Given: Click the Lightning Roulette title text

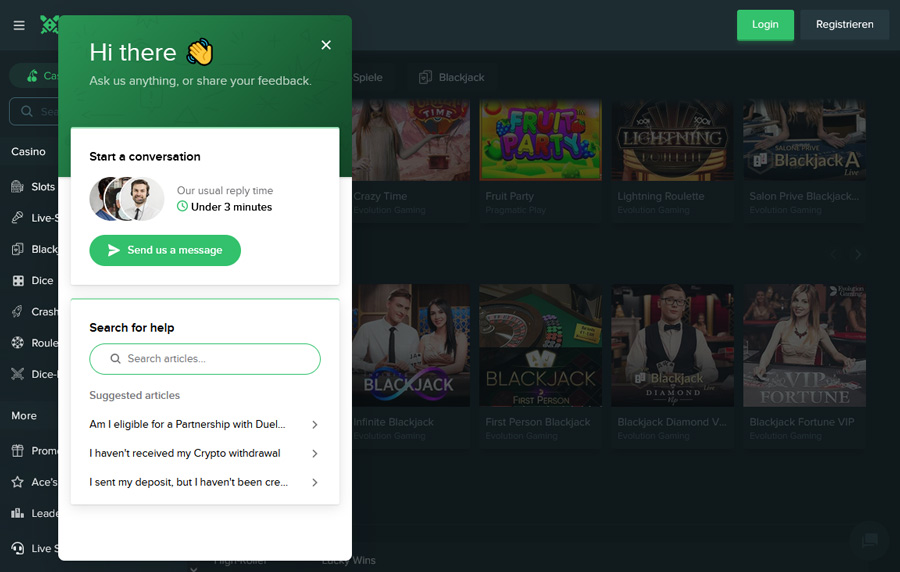Looking at the screenshot, I should coord(661,196).
